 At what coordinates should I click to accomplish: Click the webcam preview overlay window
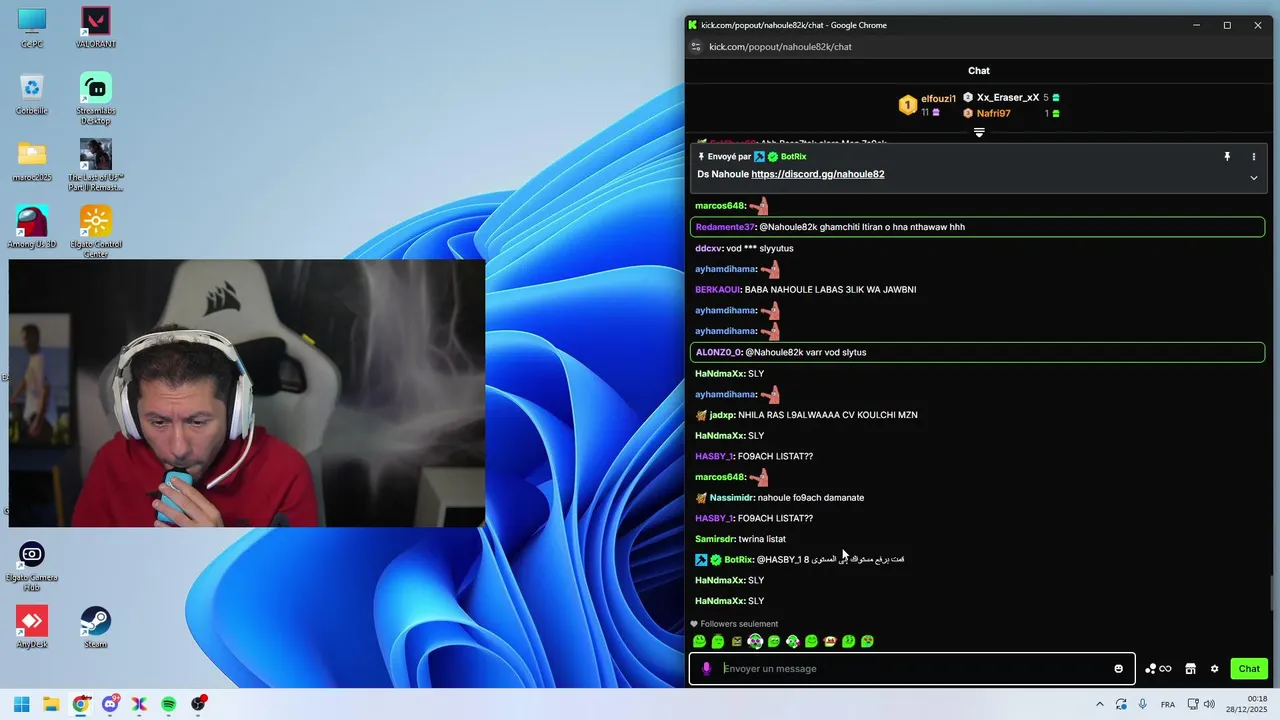247,393
